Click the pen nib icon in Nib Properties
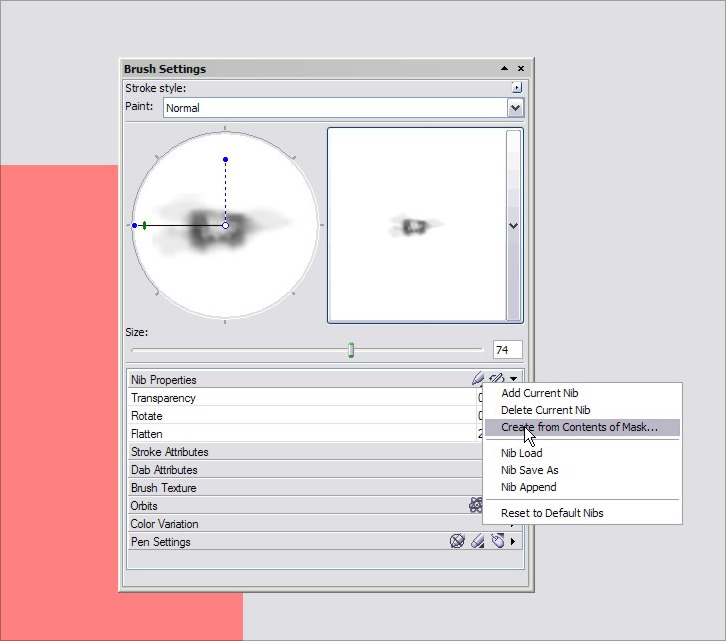The width and height of the screenshot is (726, 641). tap(478, 378)
